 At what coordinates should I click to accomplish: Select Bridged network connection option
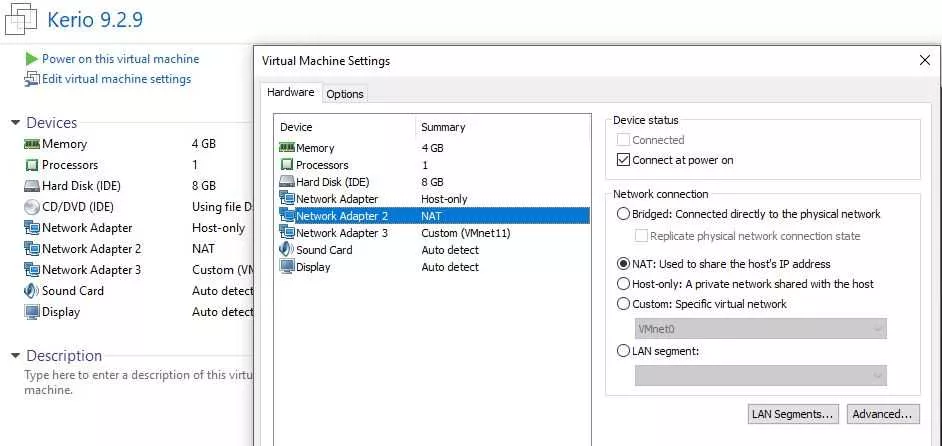pyautogui.click(x=623, y=214)
